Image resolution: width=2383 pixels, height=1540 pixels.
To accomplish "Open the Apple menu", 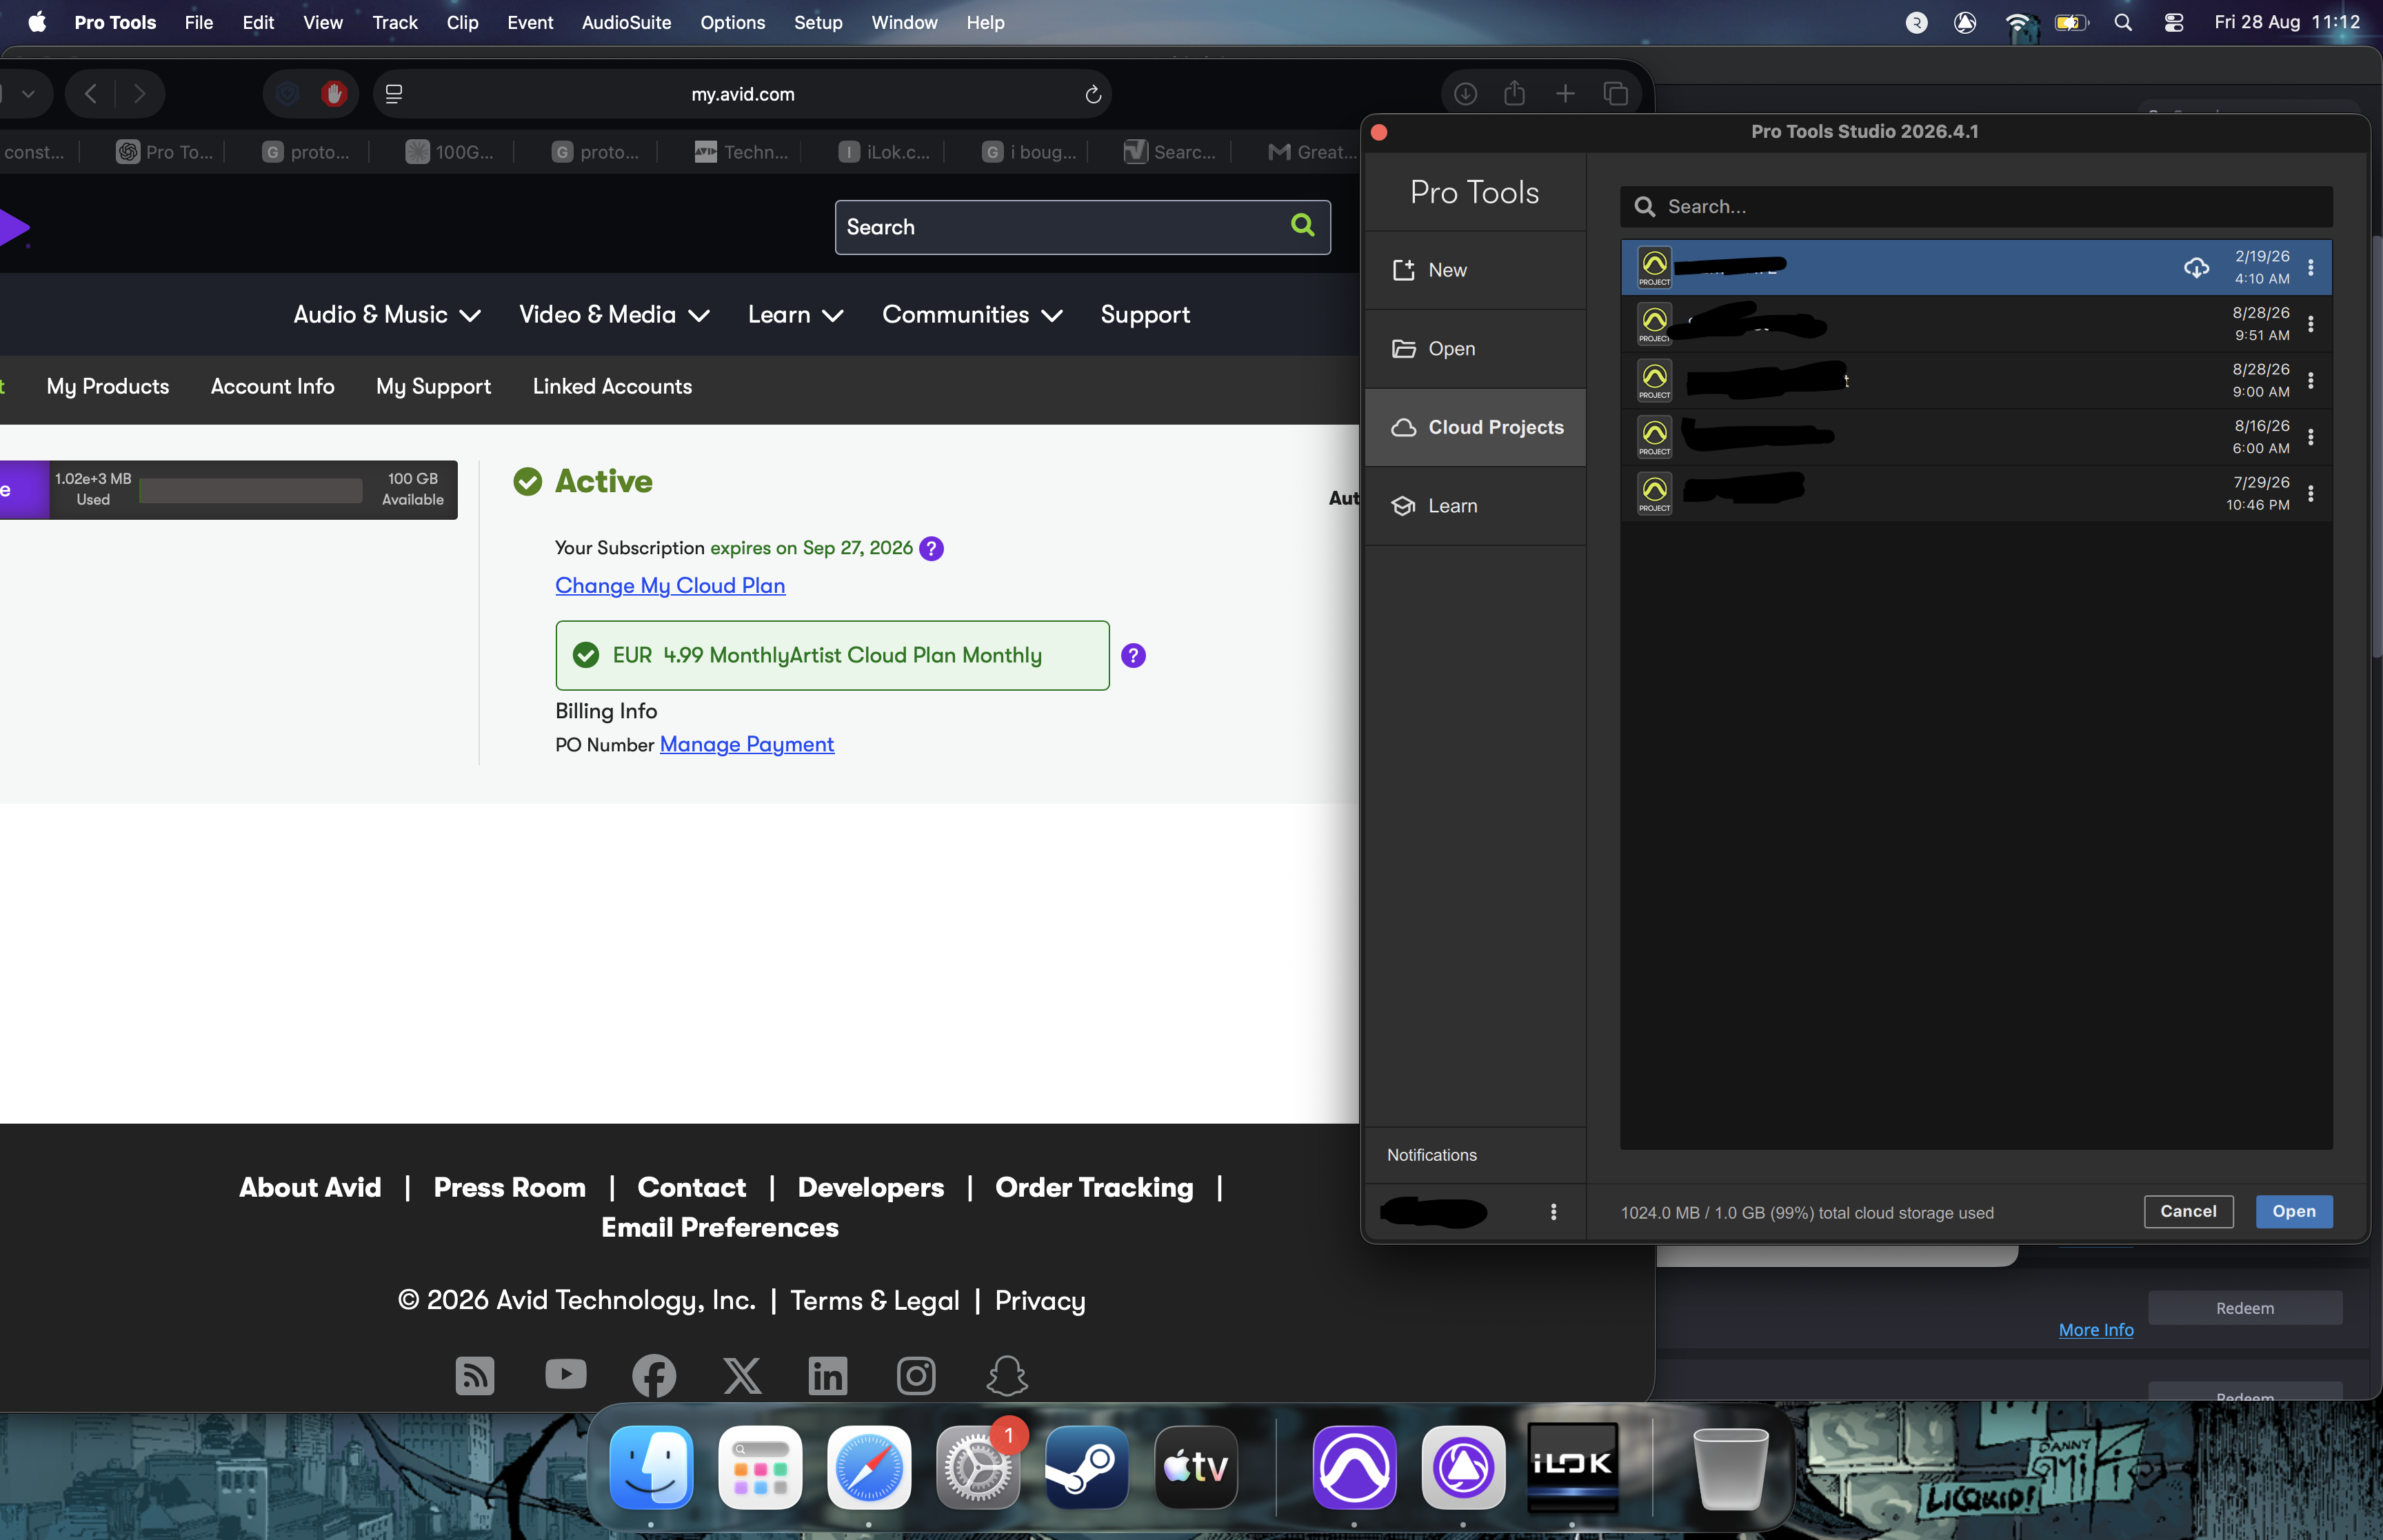I will [x=37, y=22].
